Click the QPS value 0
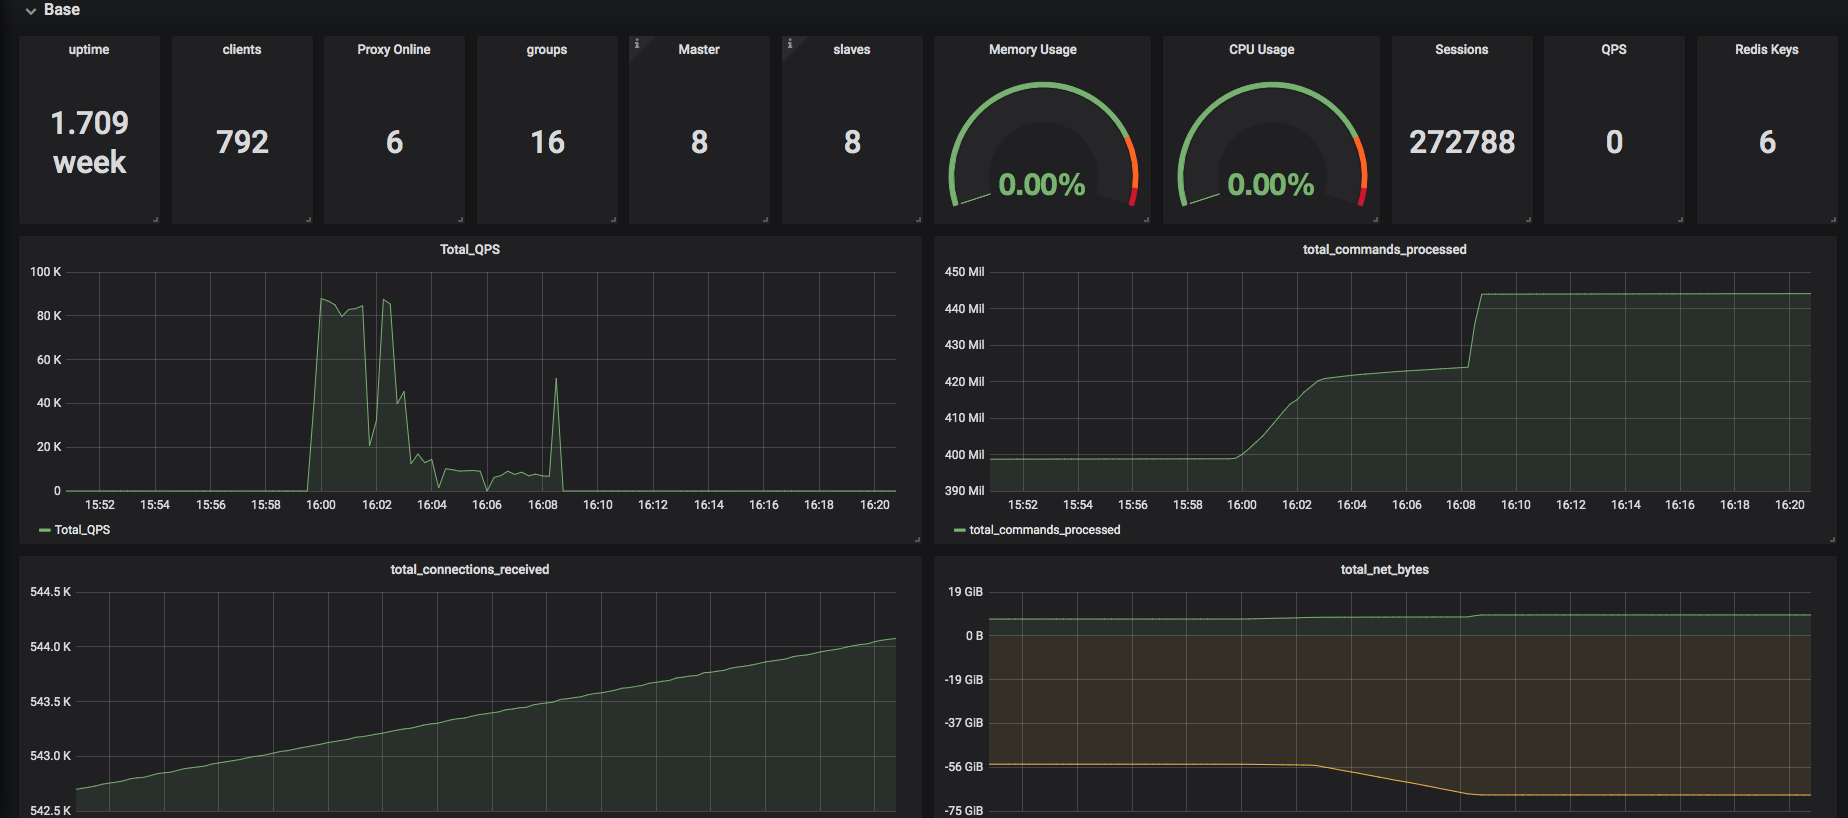 click(1614, 142)
